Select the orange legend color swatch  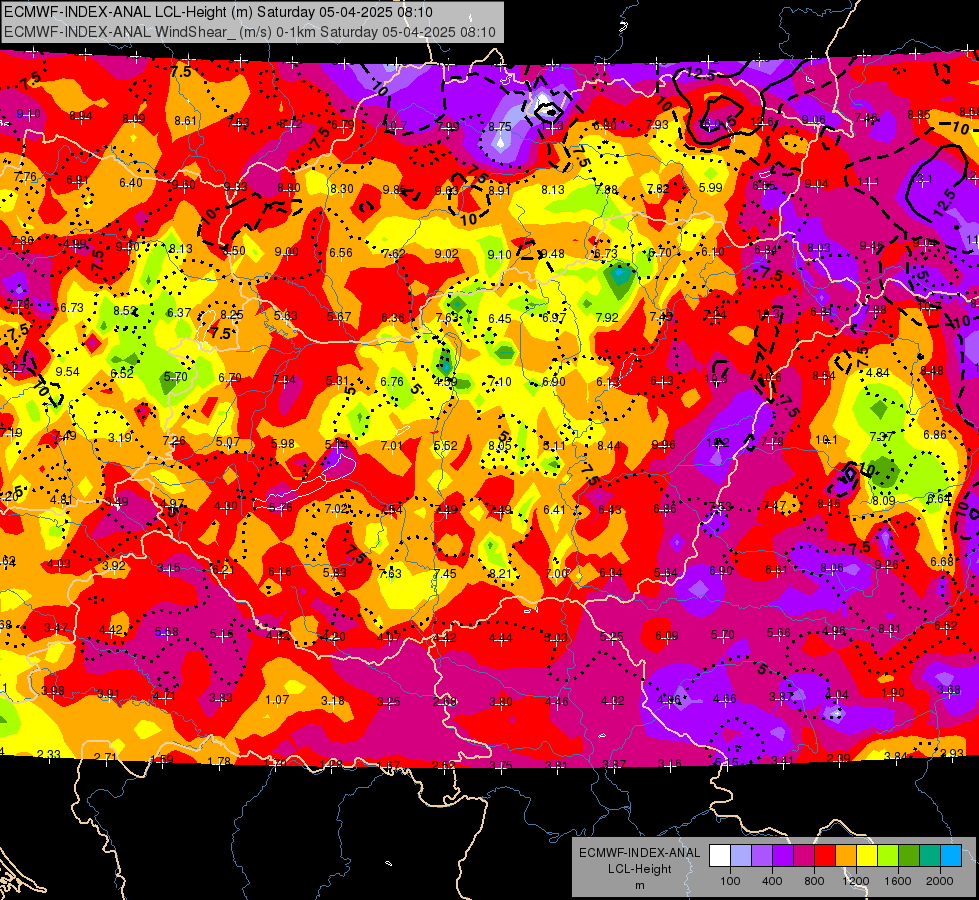[846, 856]
